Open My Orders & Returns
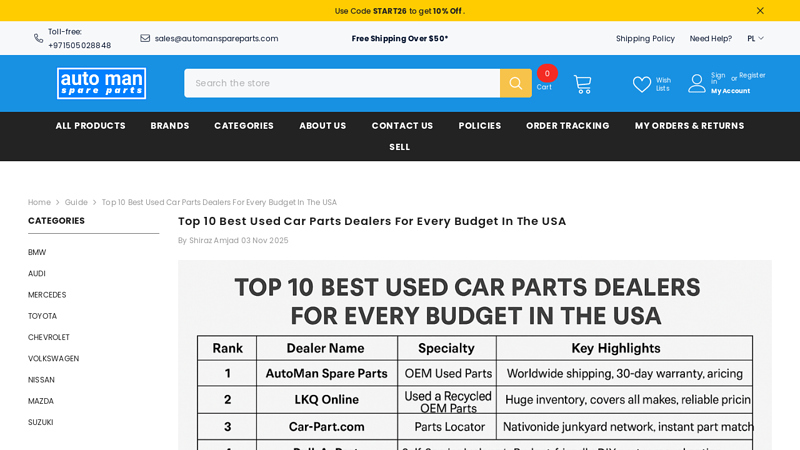This screenshot has height=450, width=800. coord(689,126)
